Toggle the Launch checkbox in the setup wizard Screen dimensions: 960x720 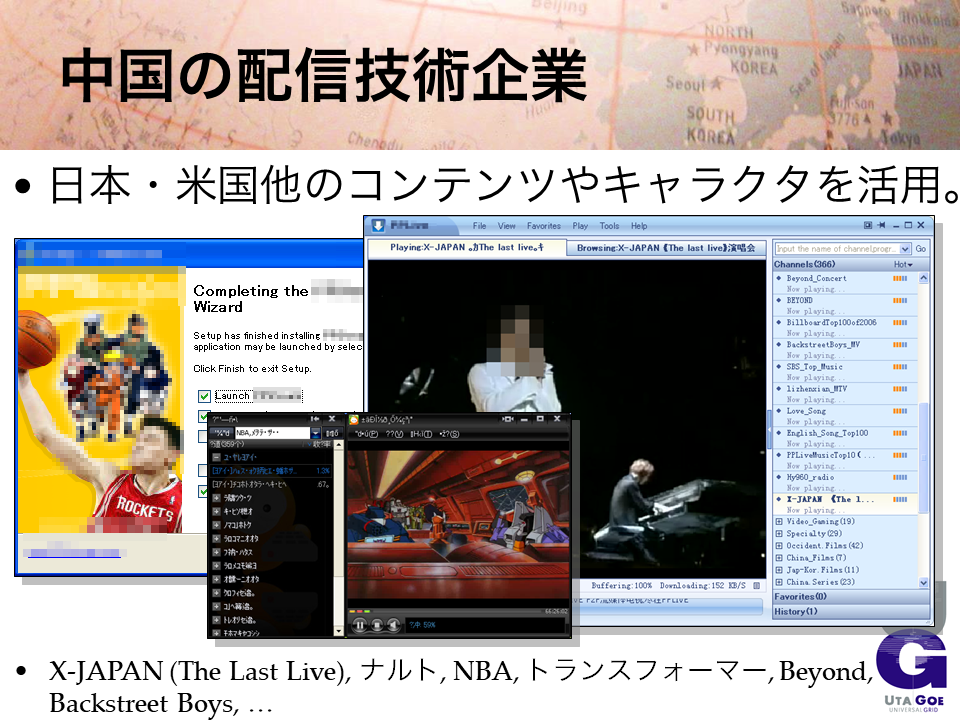pos(204,396)
